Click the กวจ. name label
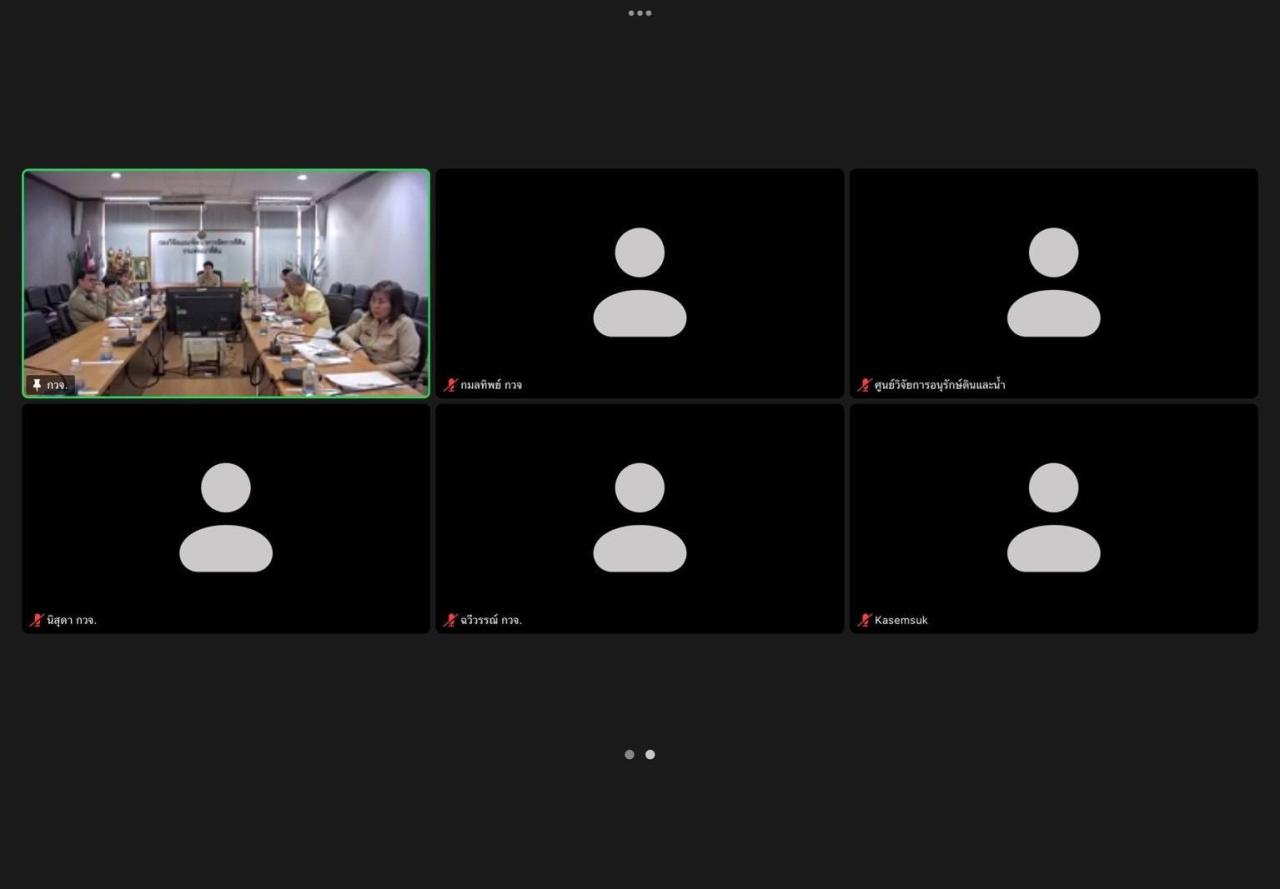The image size is (1280, 889). [57, 385]
